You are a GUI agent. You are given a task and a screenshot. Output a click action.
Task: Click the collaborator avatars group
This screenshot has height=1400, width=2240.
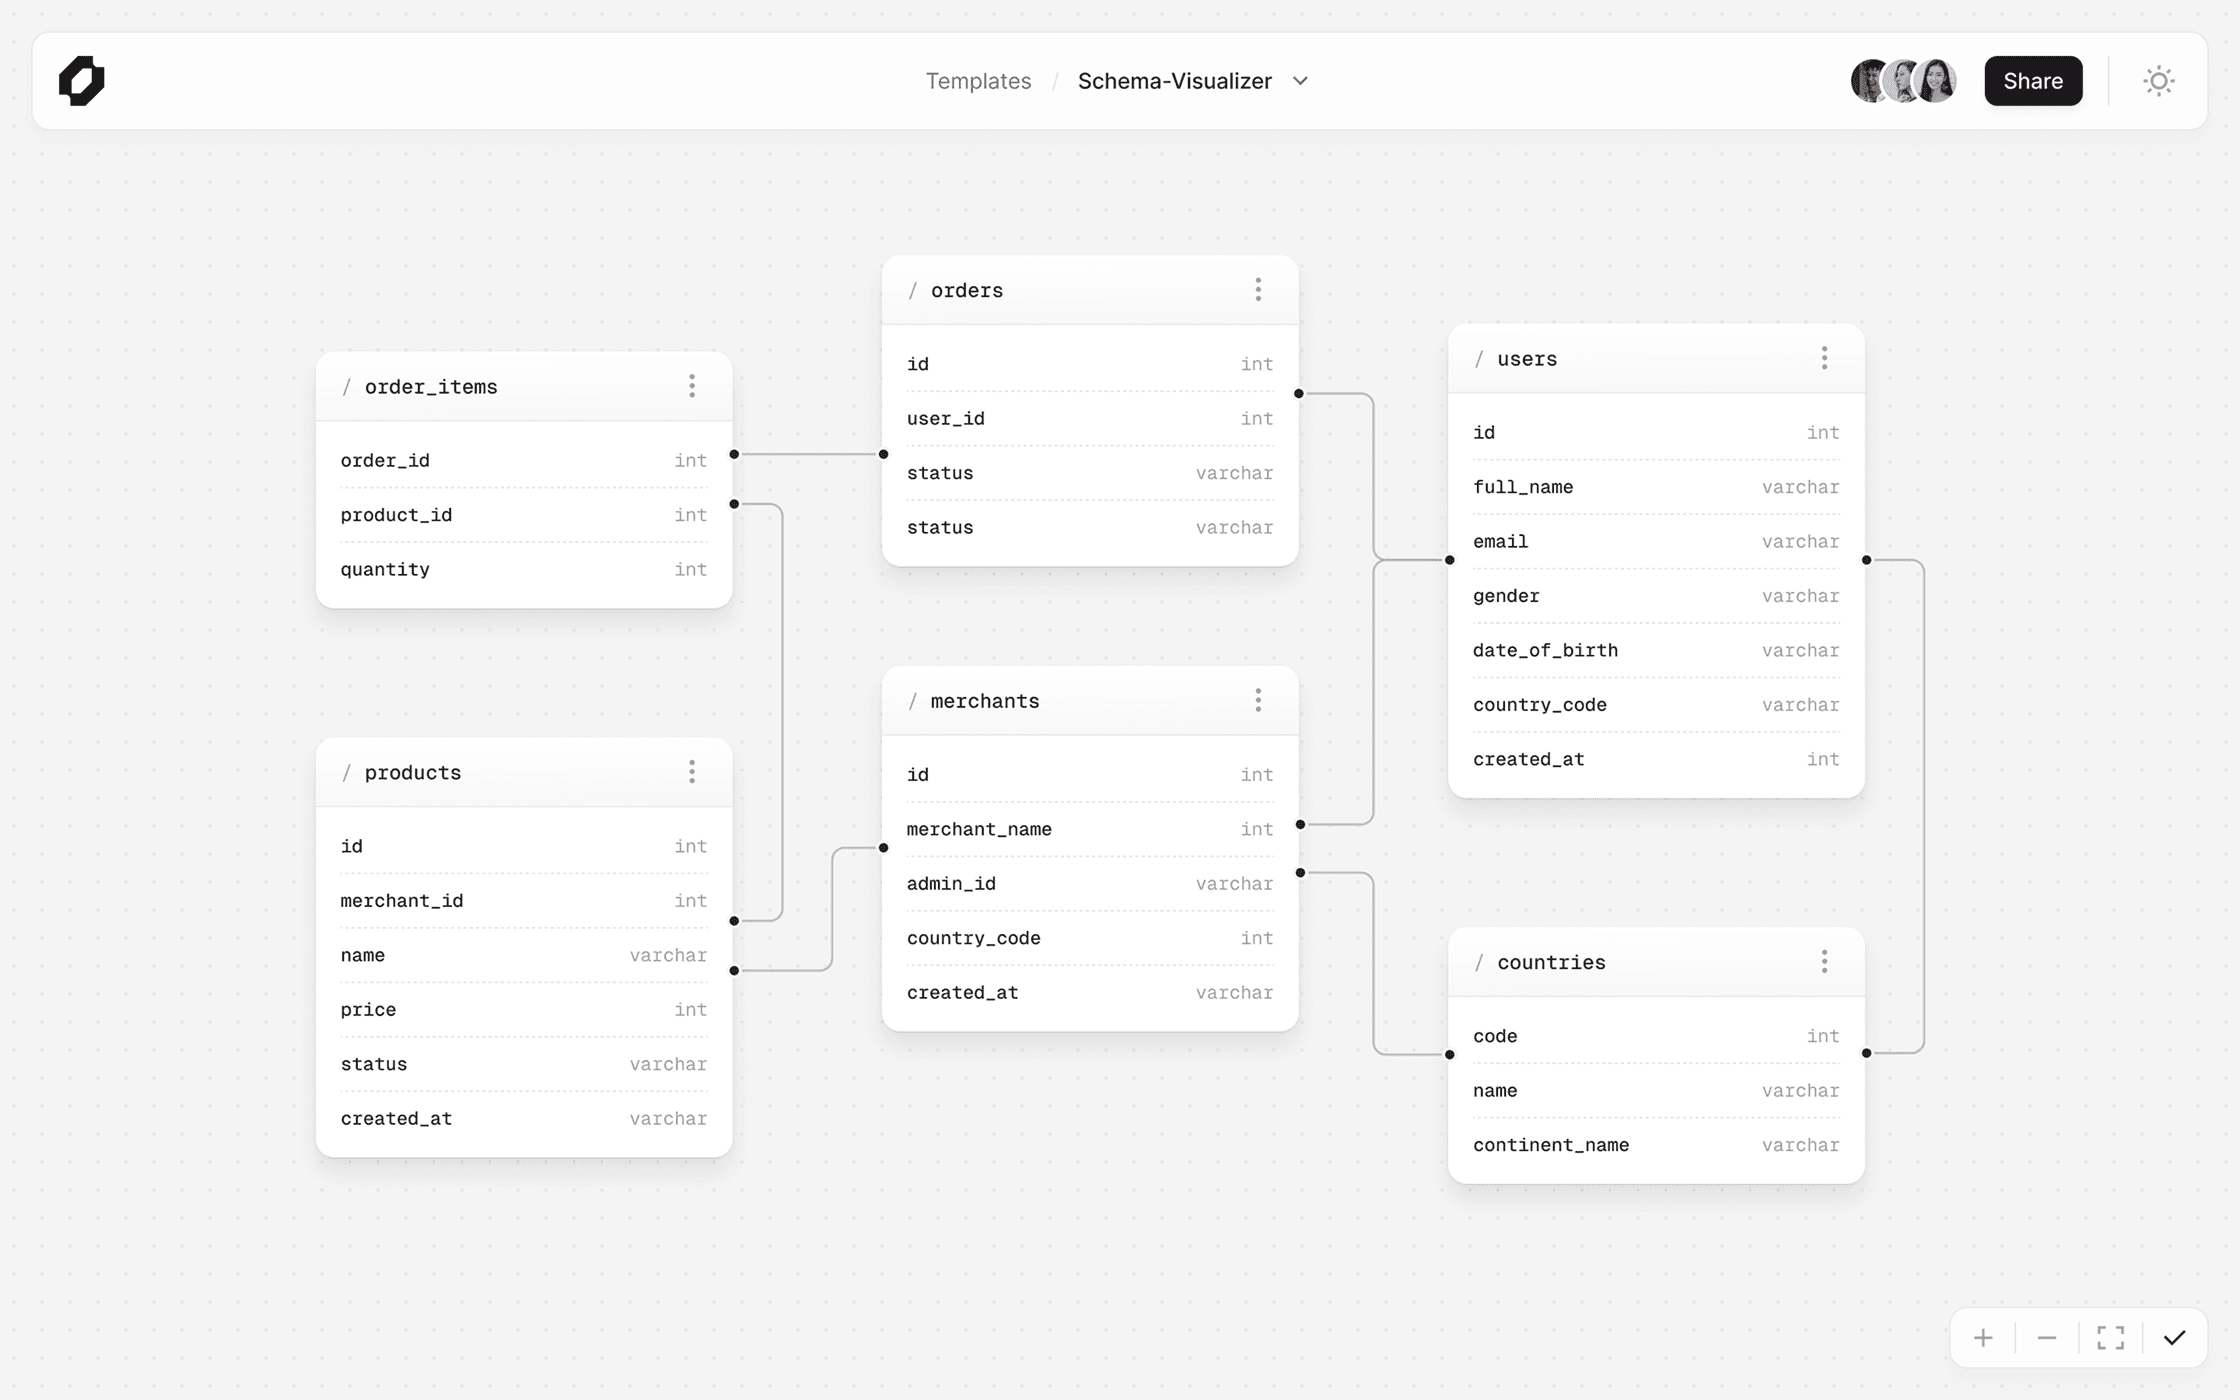(x=1902, y=81)
